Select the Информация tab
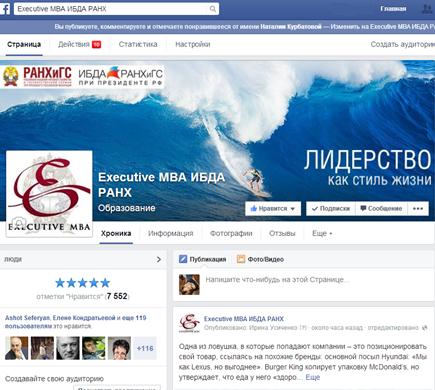435x390 pixels. pyautogui.click(x=171, y=234)
